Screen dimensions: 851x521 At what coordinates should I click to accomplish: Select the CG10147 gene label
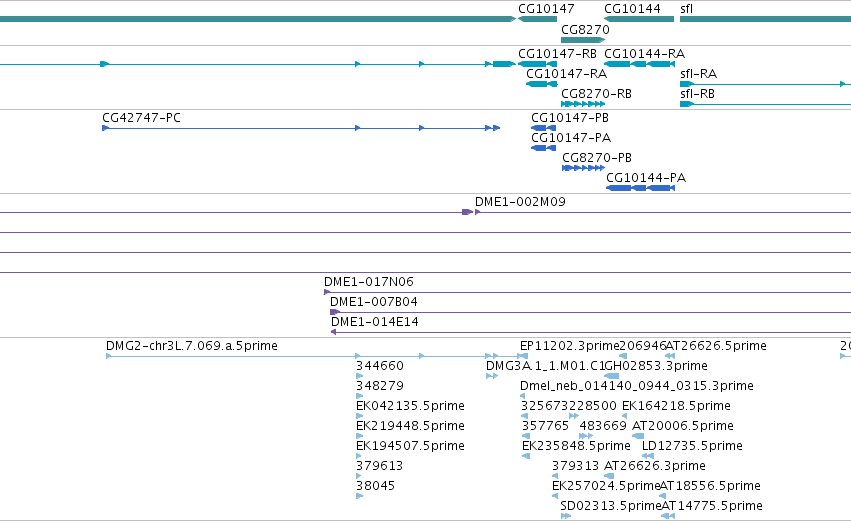point(546,9)
